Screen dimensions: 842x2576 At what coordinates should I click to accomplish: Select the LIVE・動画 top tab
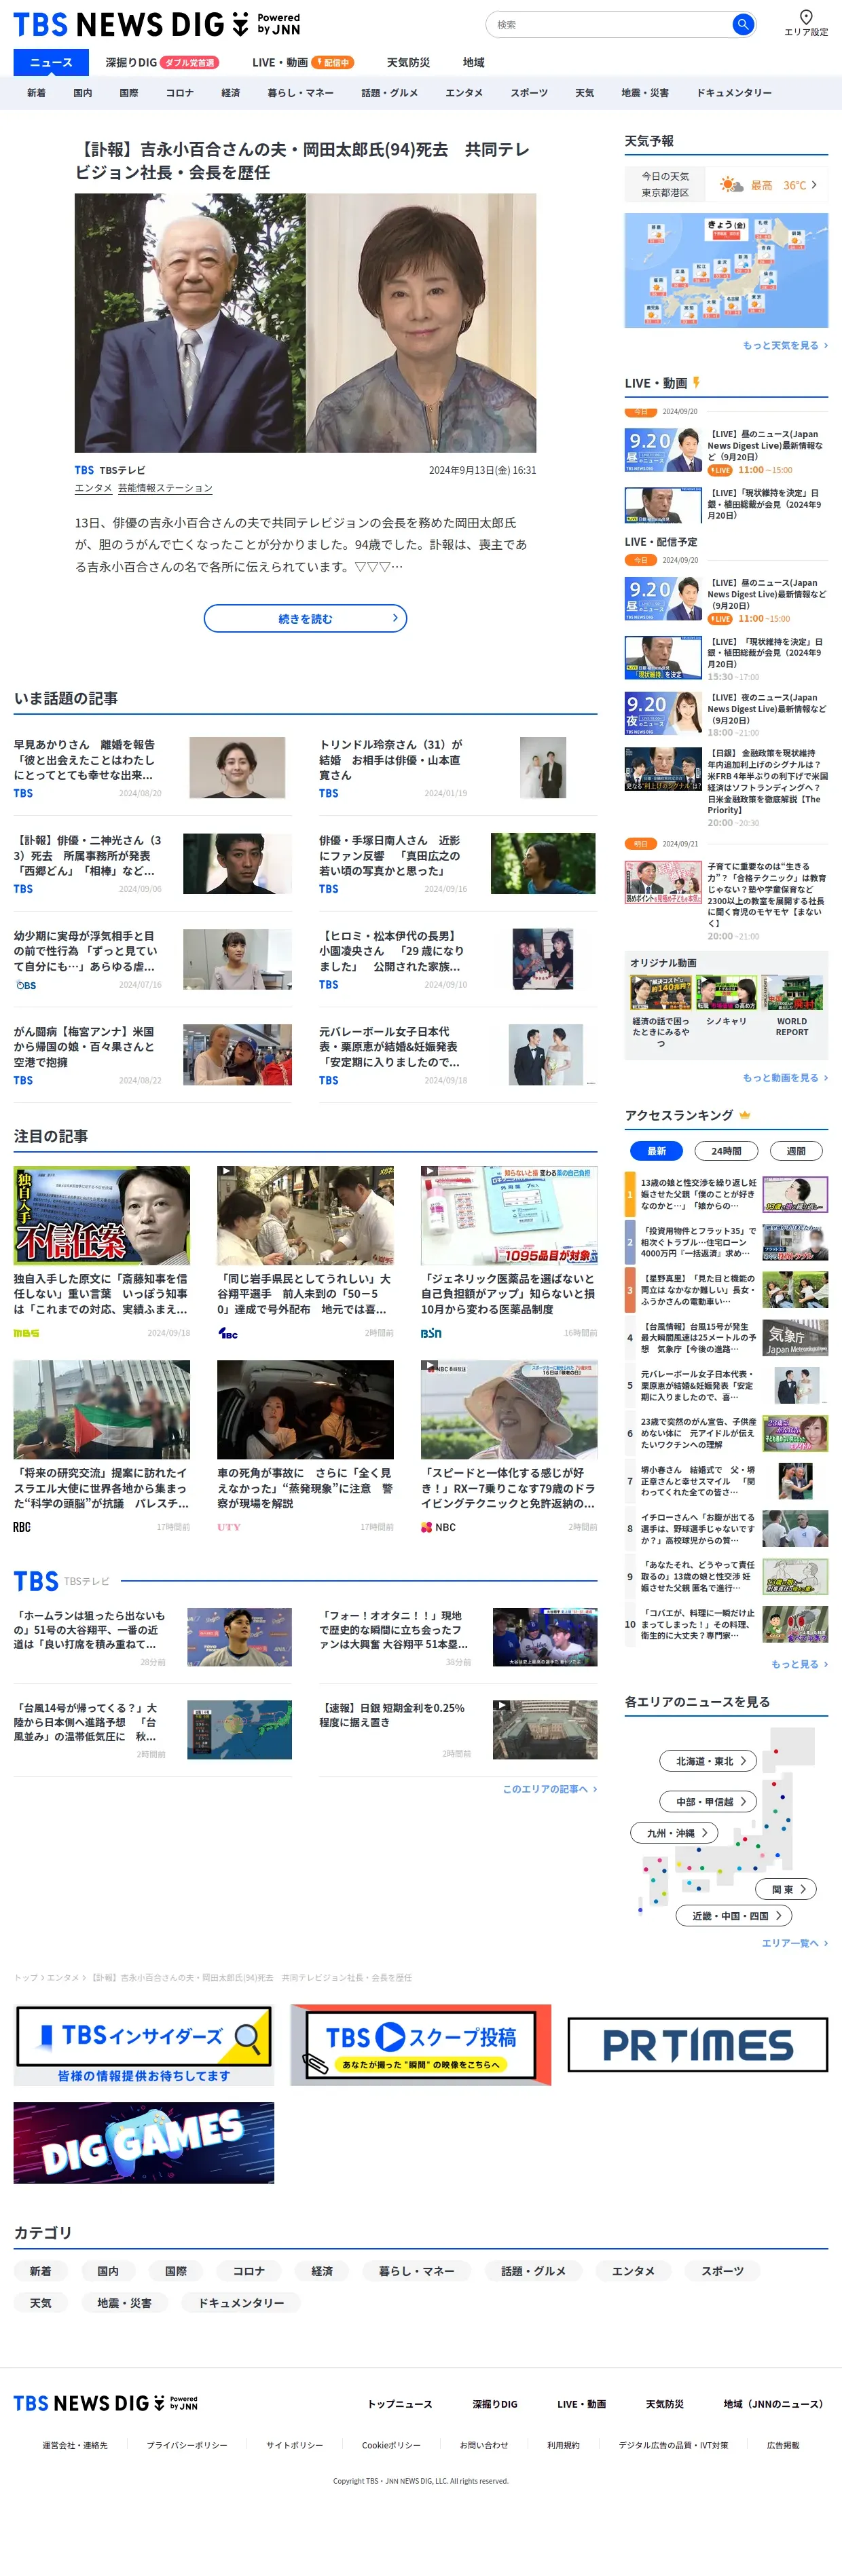pyautogui.click(x=303, y=62)
